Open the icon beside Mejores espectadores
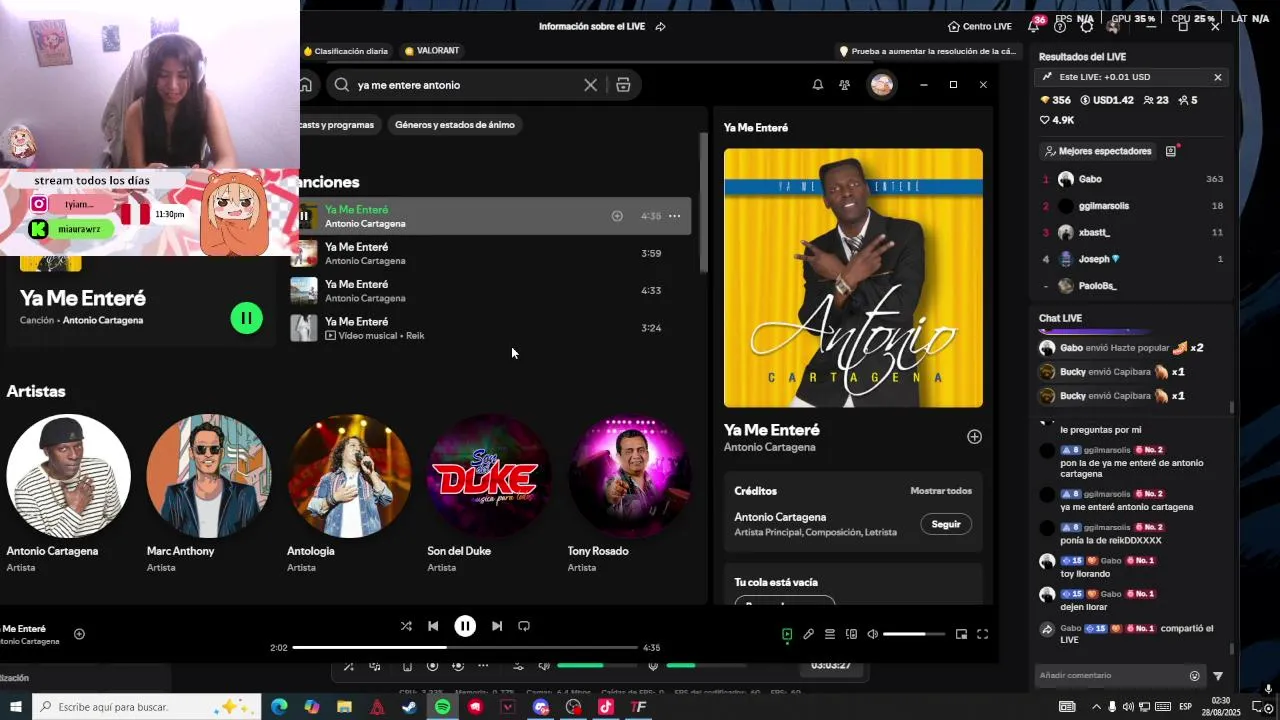 pos(1171,151)
